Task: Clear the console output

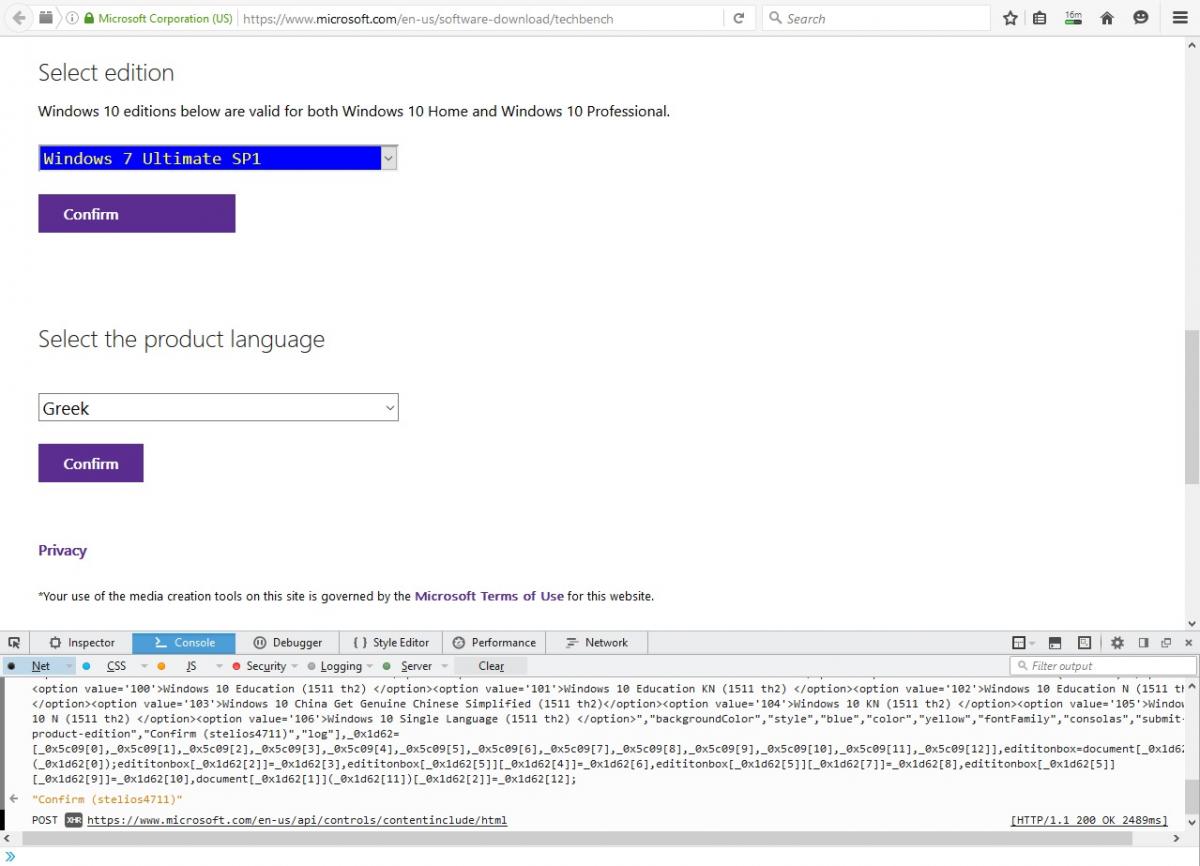Action: [491, 666]
